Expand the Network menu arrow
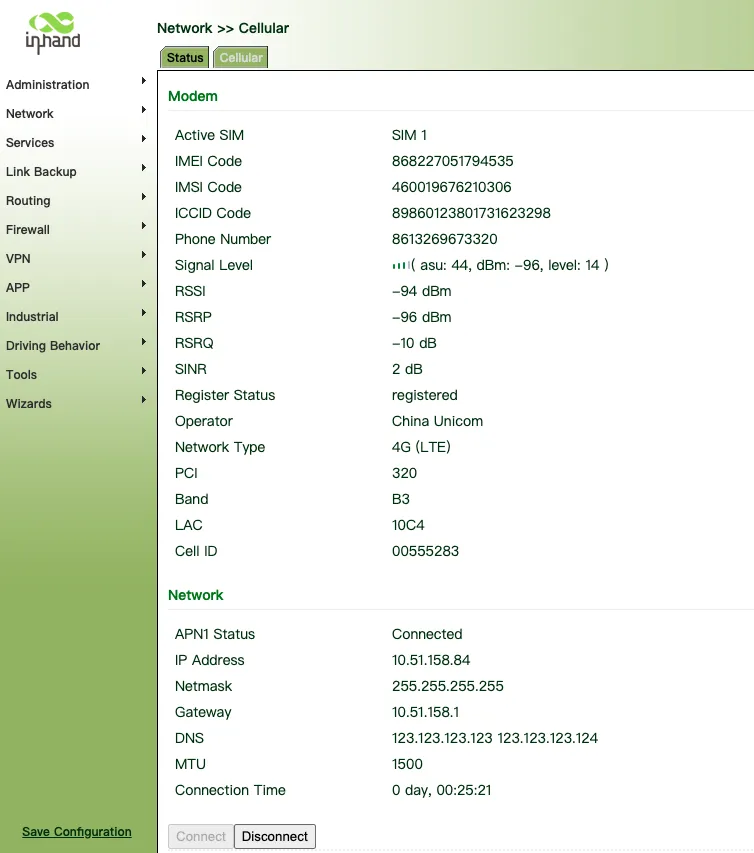 144,109
